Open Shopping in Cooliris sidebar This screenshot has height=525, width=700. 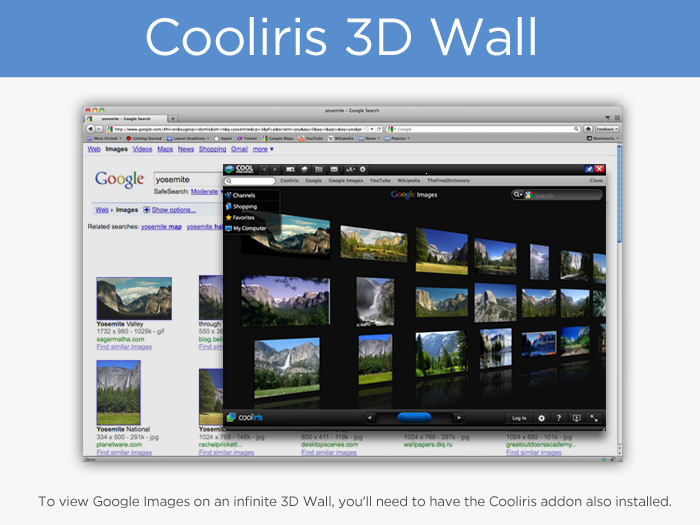click(x=241, y=206)
